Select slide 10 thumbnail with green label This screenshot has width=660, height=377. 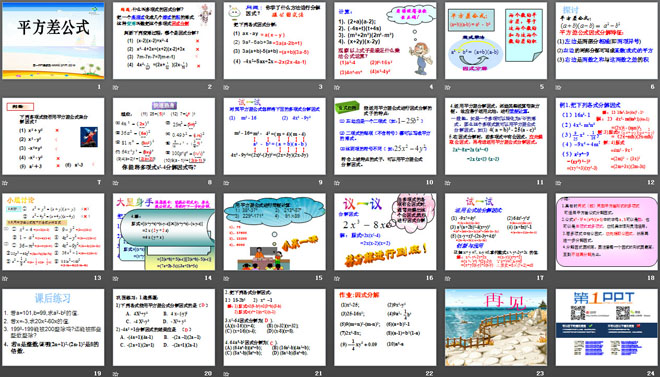tap(385, 136)
